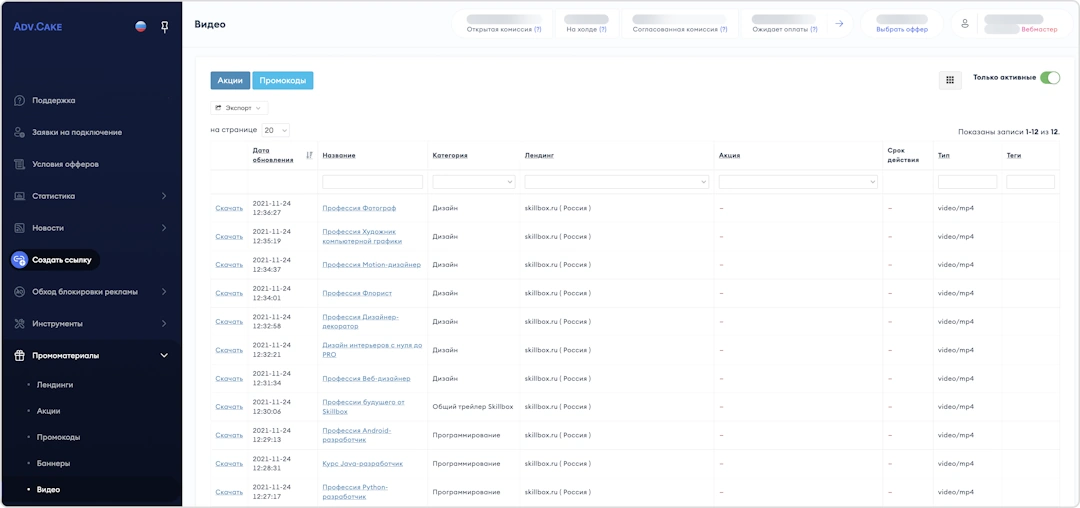Open Заявки на подключение in sidebar
This screenshot has width=1080, height=508.
[x=76, y=132]
